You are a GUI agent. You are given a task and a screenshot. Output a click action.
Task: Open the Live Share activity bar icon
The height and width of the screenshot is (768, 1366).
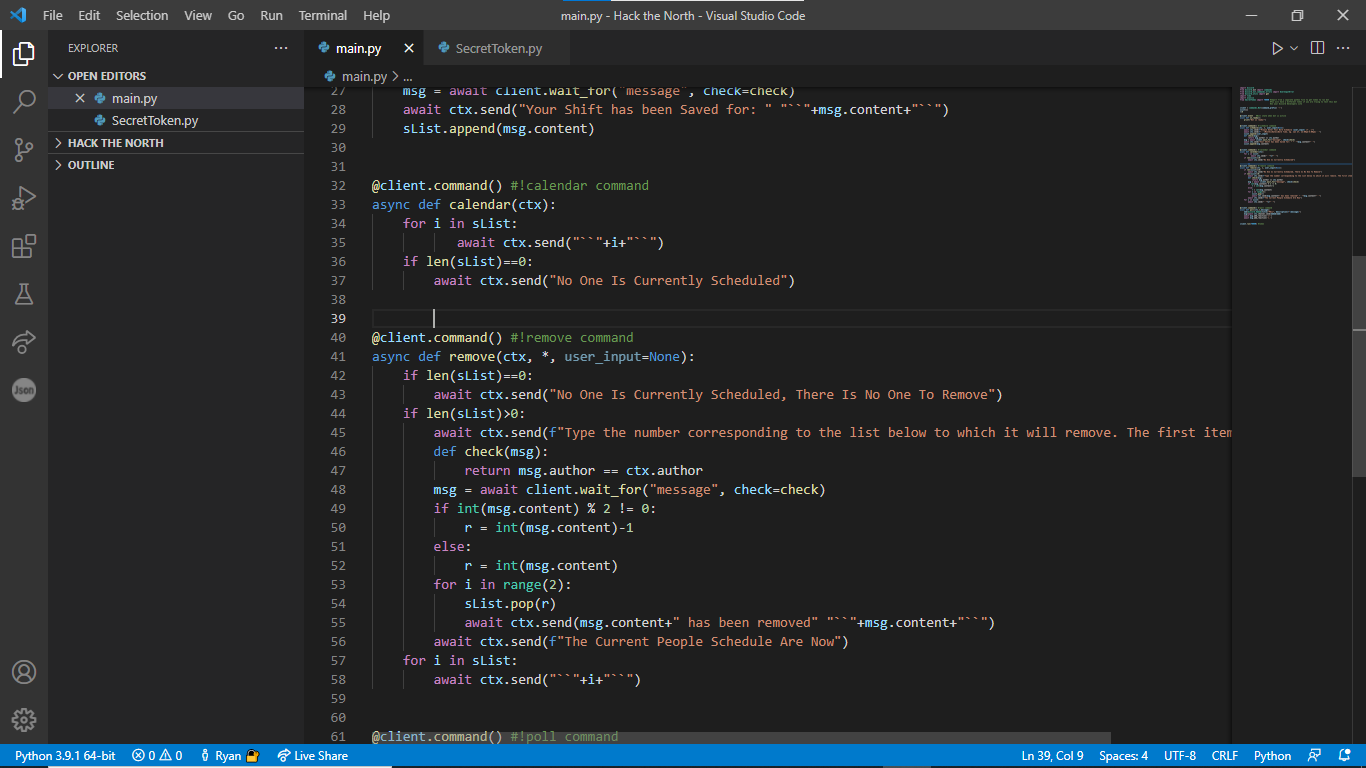[24, 342]
